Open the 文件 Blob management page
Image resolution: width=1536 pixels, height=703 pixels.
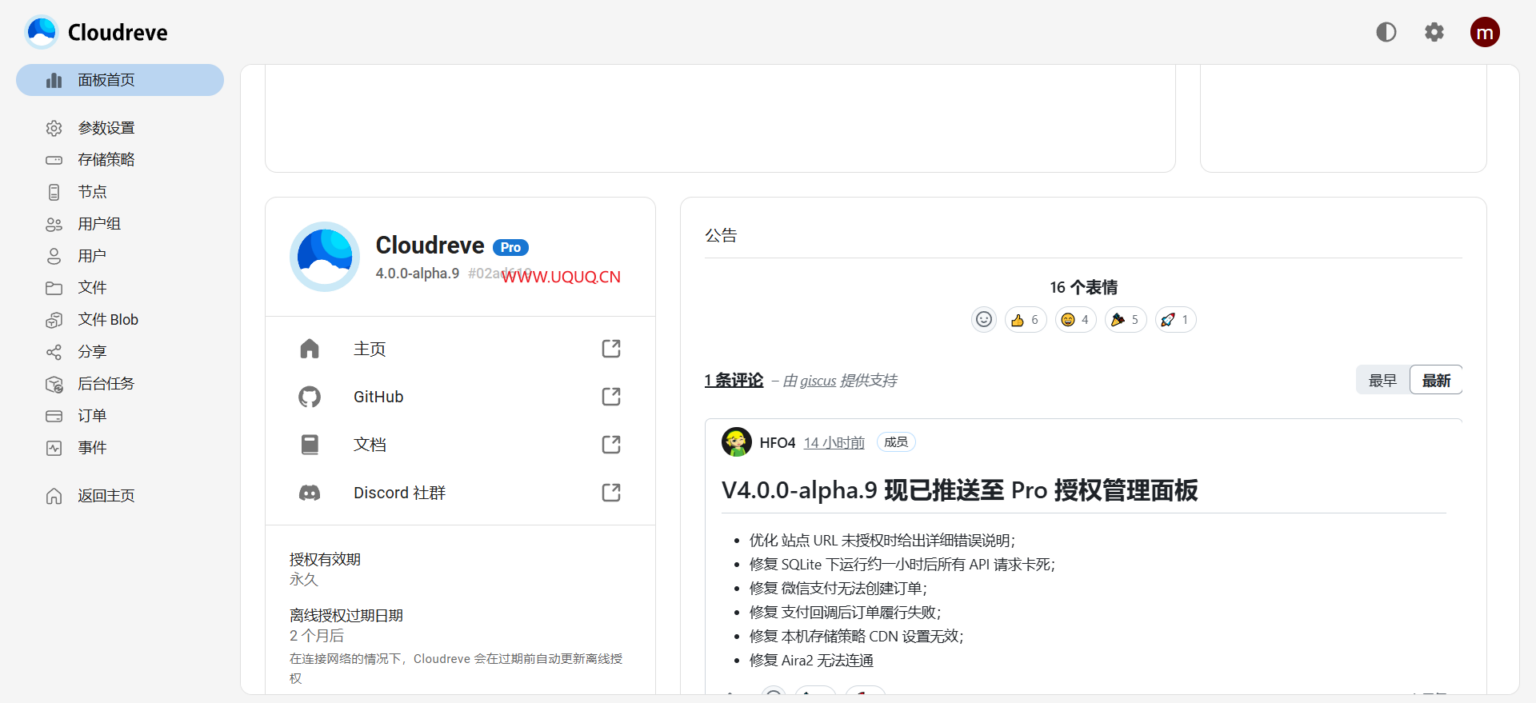click(x=106, y=319)
